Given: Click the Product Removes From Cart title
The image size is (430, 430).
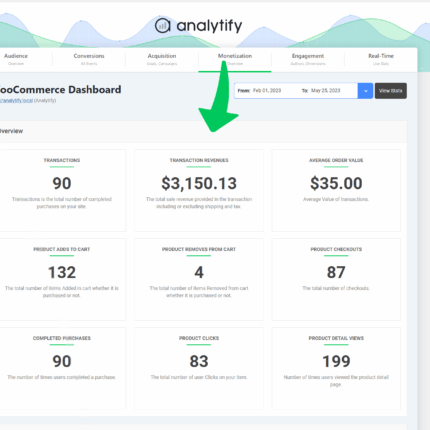Looking at the screenshot, I should (x=199, y=249).
